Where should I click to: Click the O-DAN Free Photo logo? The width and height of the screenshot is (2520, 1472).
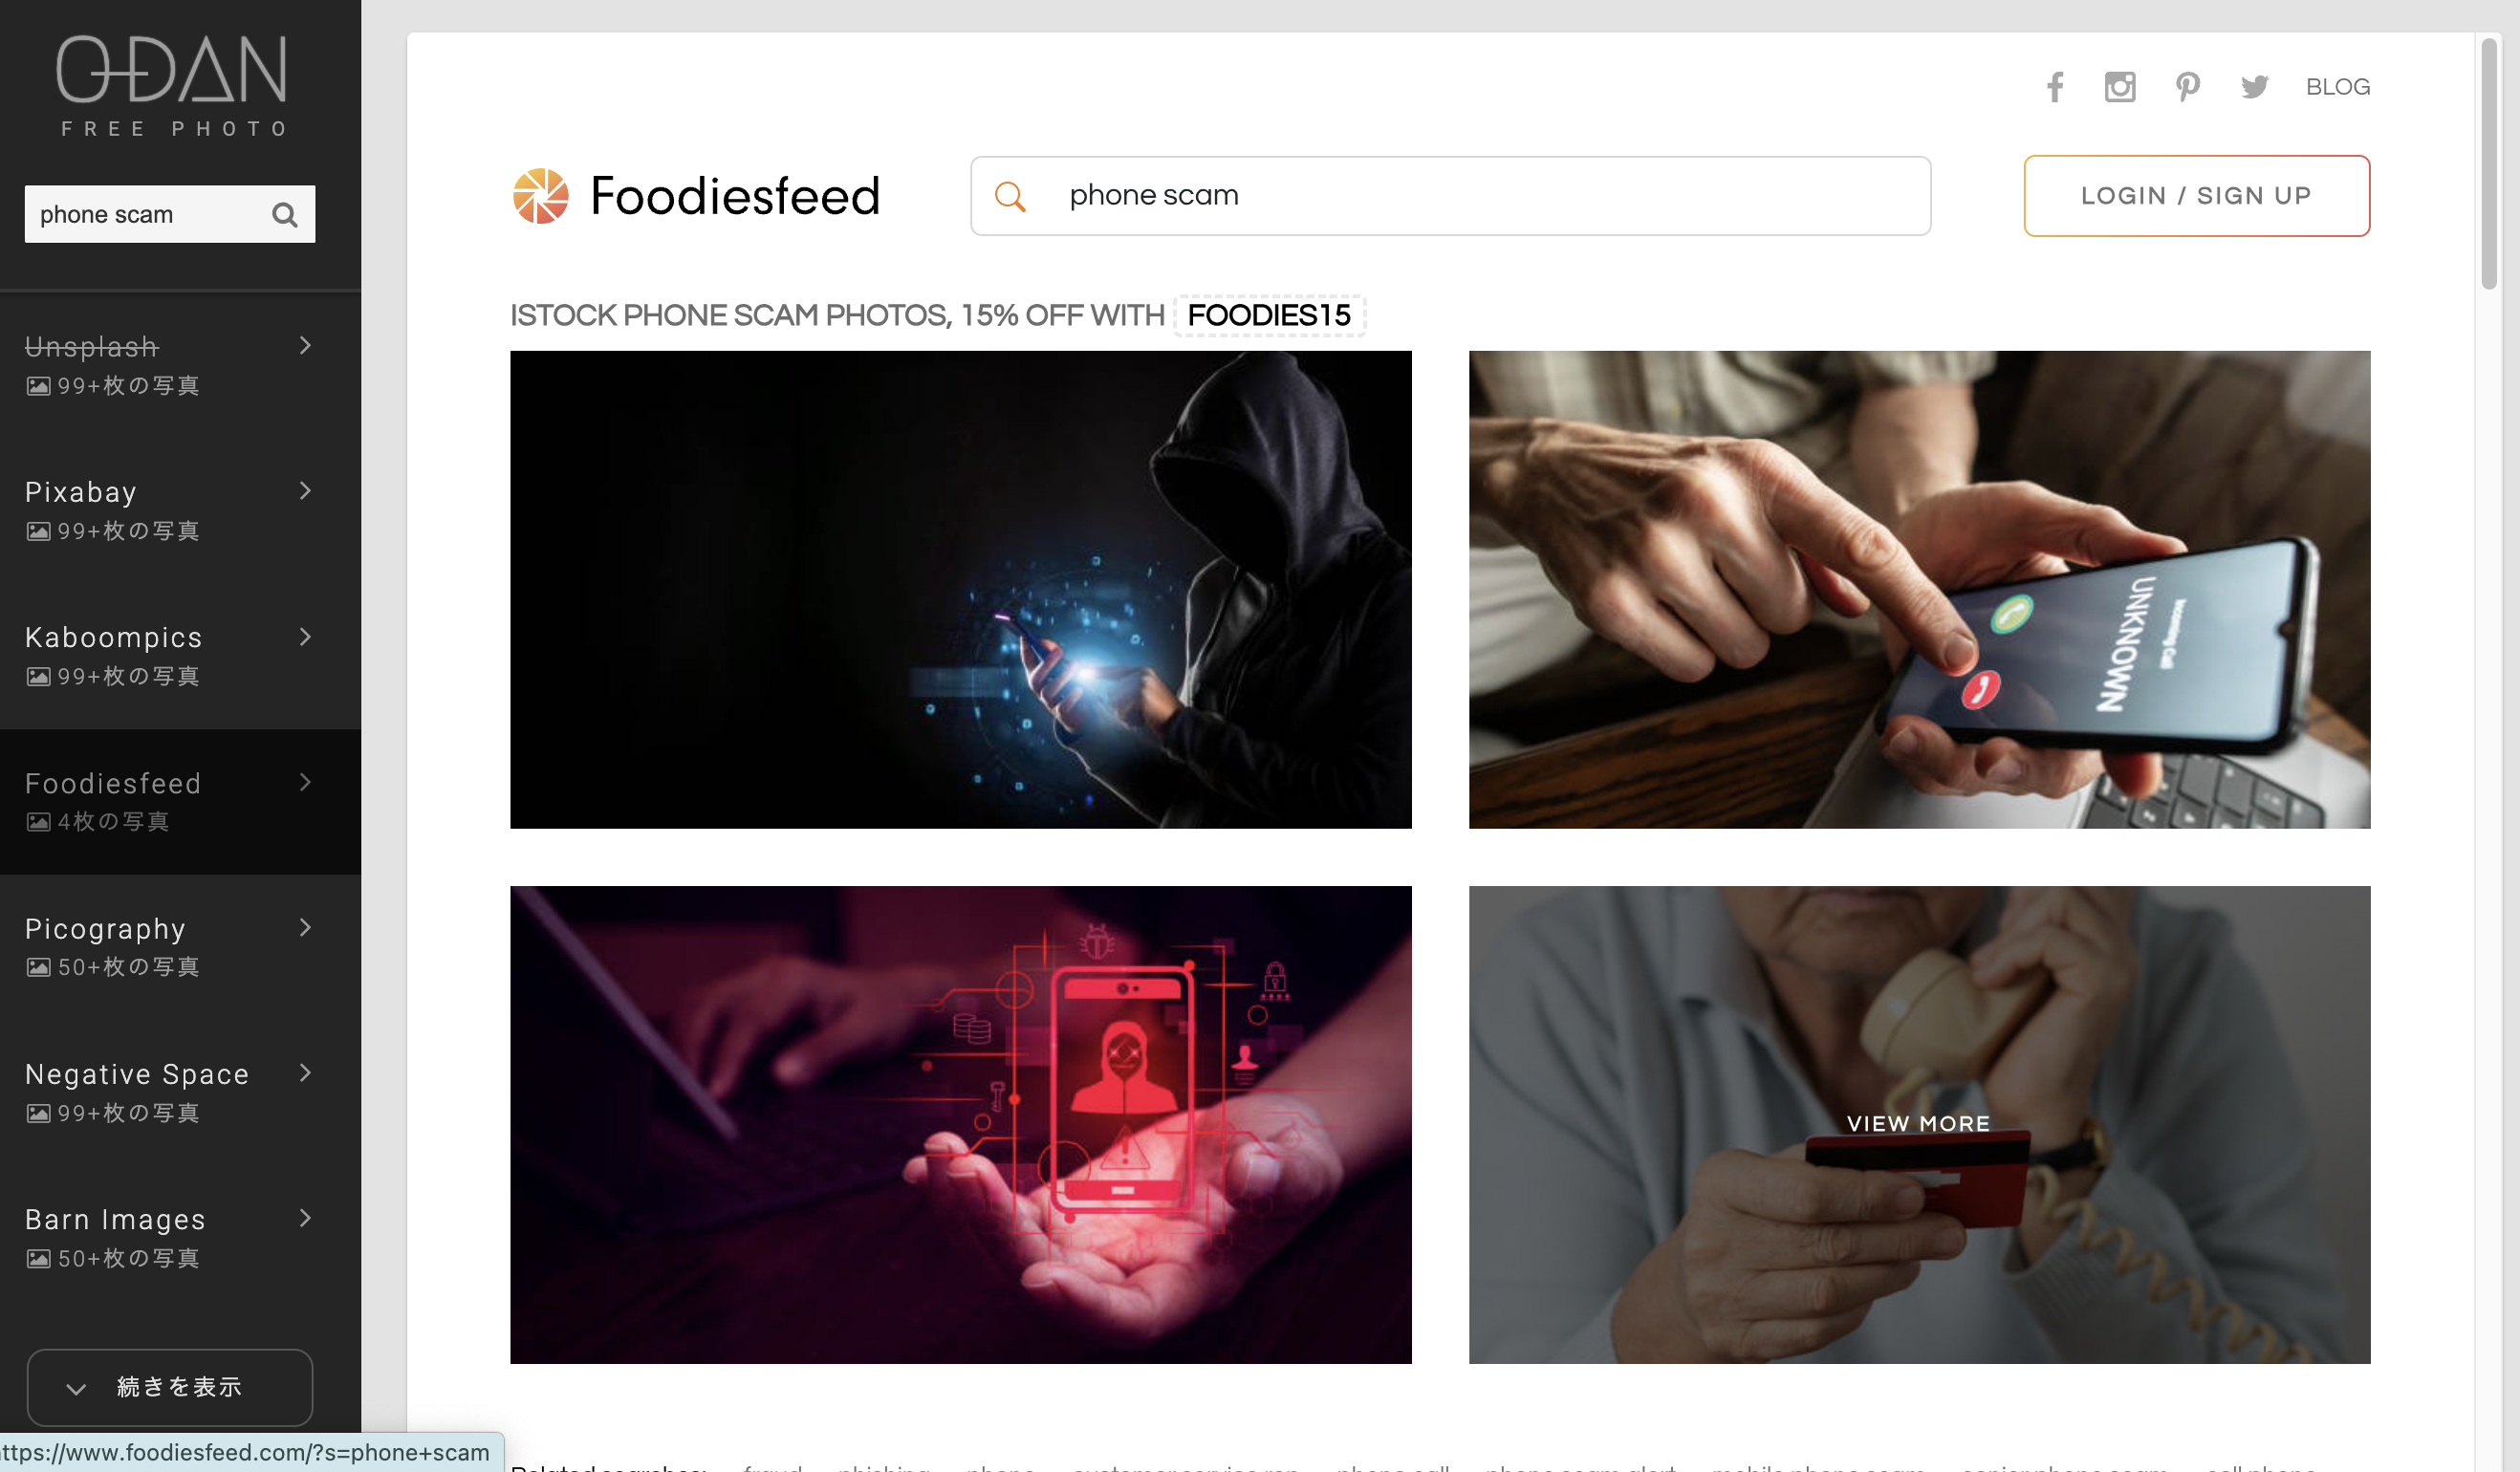tap(172, 86)
